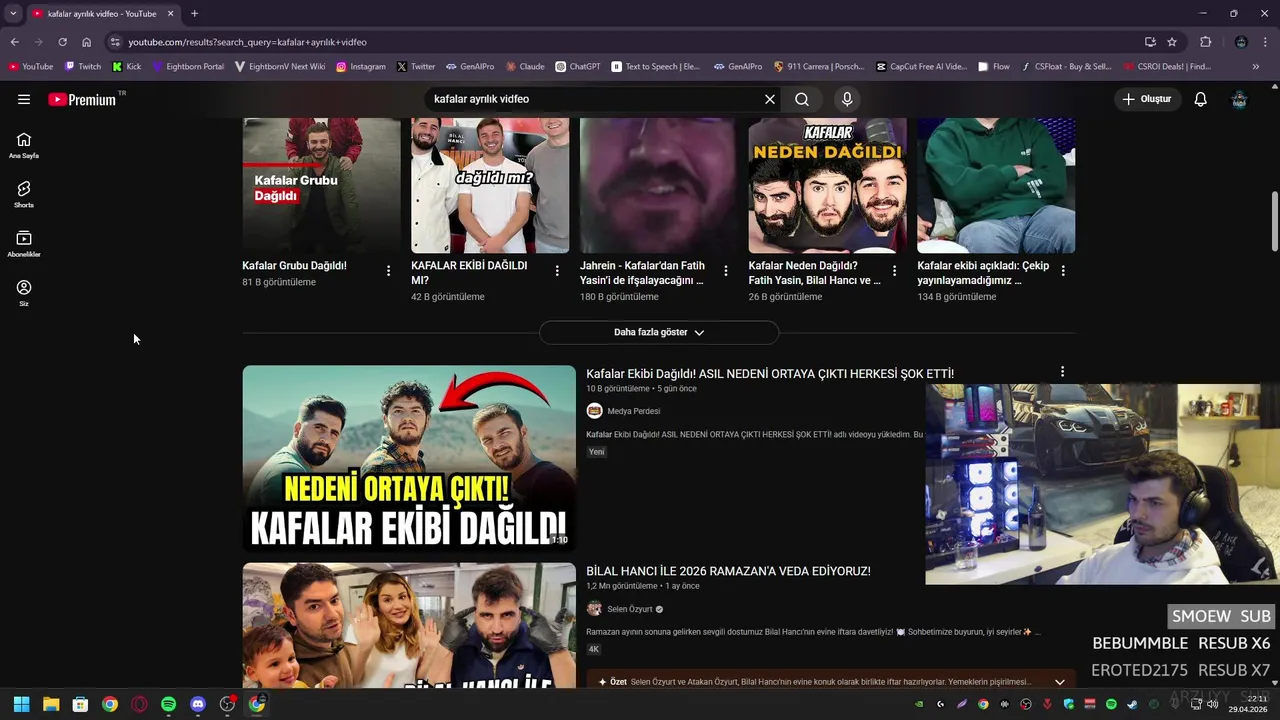Focus the address bar URL
This screenshot has width=1280, height=720.
click(x=247, y=42)
